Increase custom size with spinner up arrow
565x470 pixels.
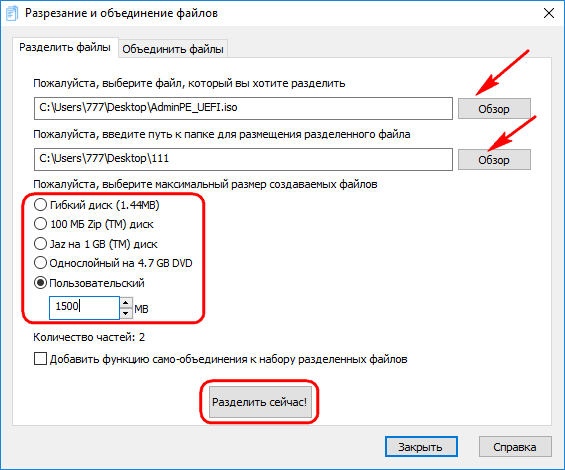[126, 302]
